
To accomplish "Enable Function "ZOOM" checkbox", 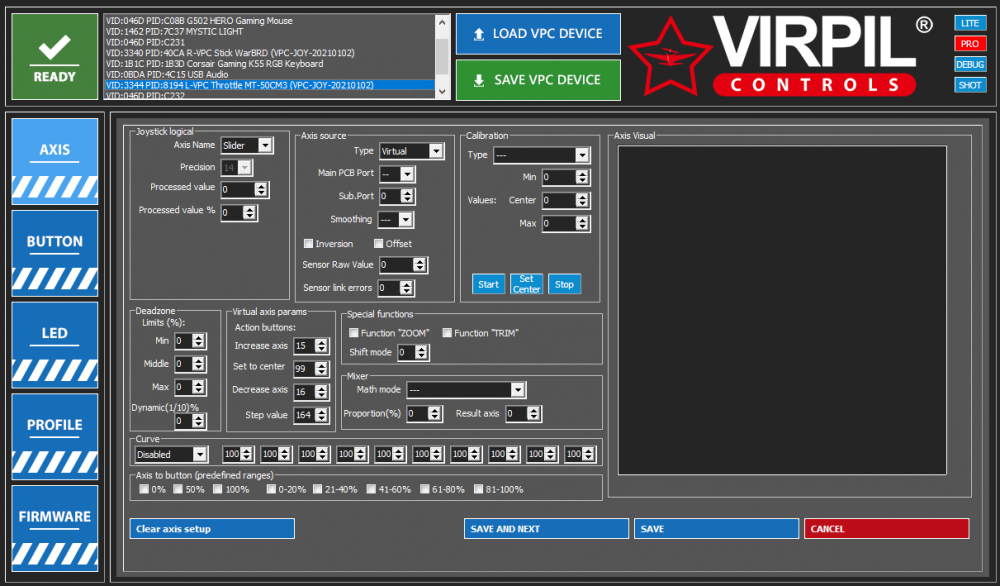I will click(353, 333).
